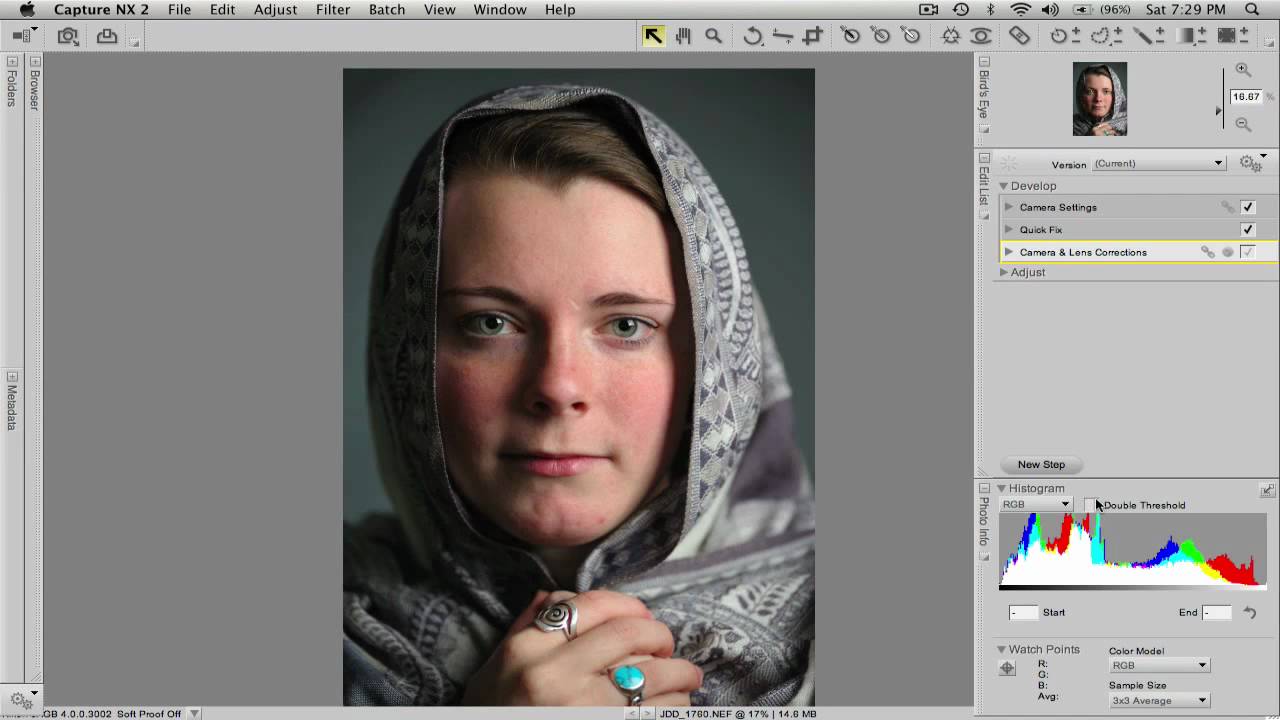This screenshot has height=720, width=1280.
Task: Open the Sample Size dropdown
Action: 1160,700
